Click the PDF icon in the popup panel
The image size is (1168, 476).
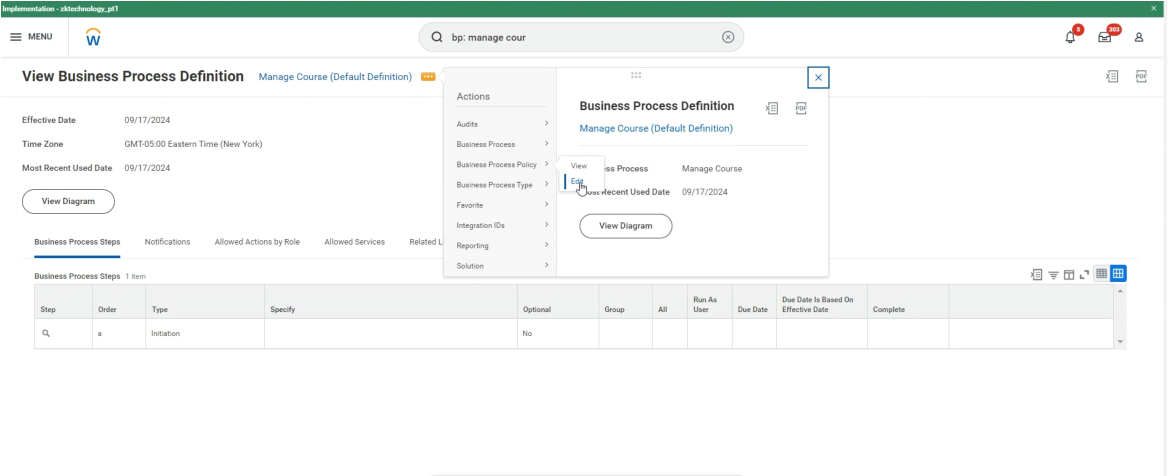click(x=801, y=108)
